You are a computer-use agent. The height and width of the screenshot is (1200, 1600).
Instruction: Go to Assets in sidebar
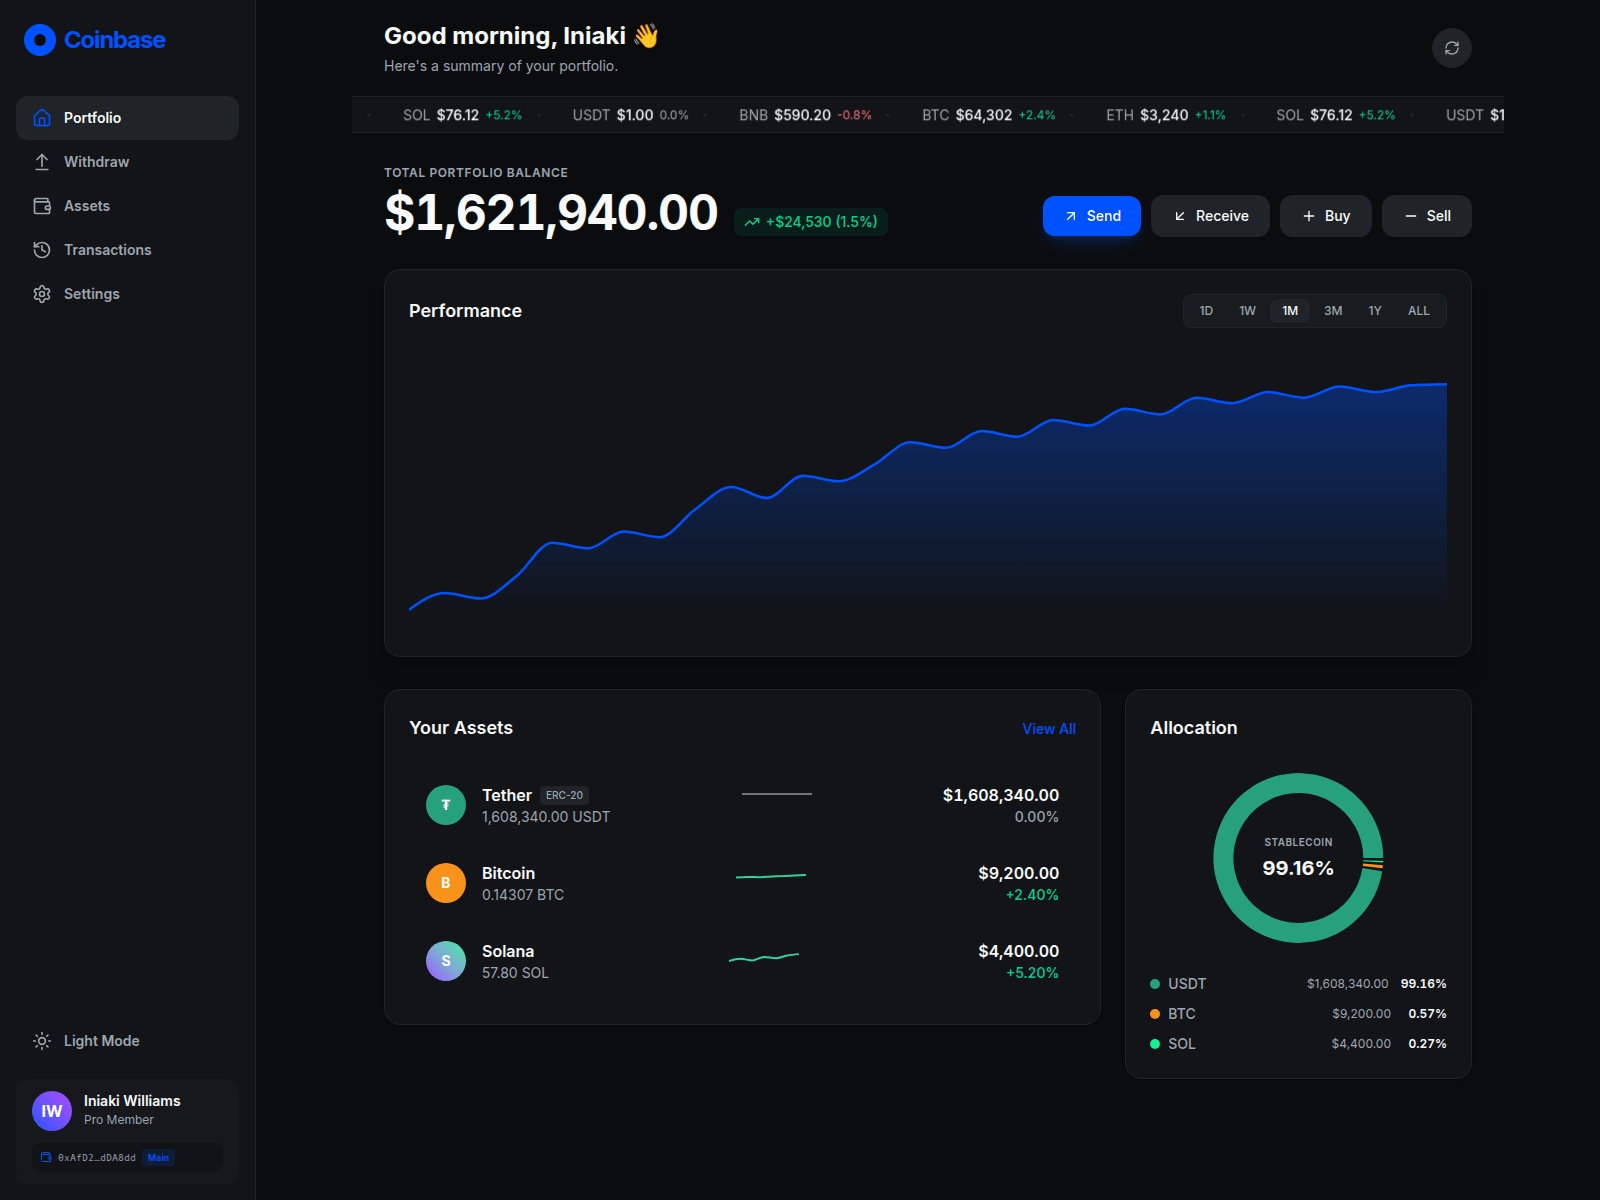point(127,206)
